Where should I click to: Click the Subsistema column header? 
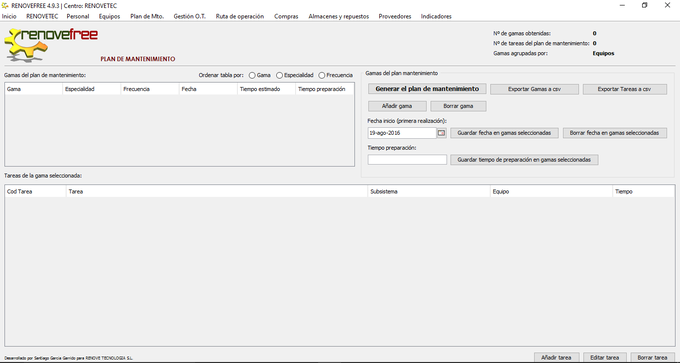pos(429,191)
